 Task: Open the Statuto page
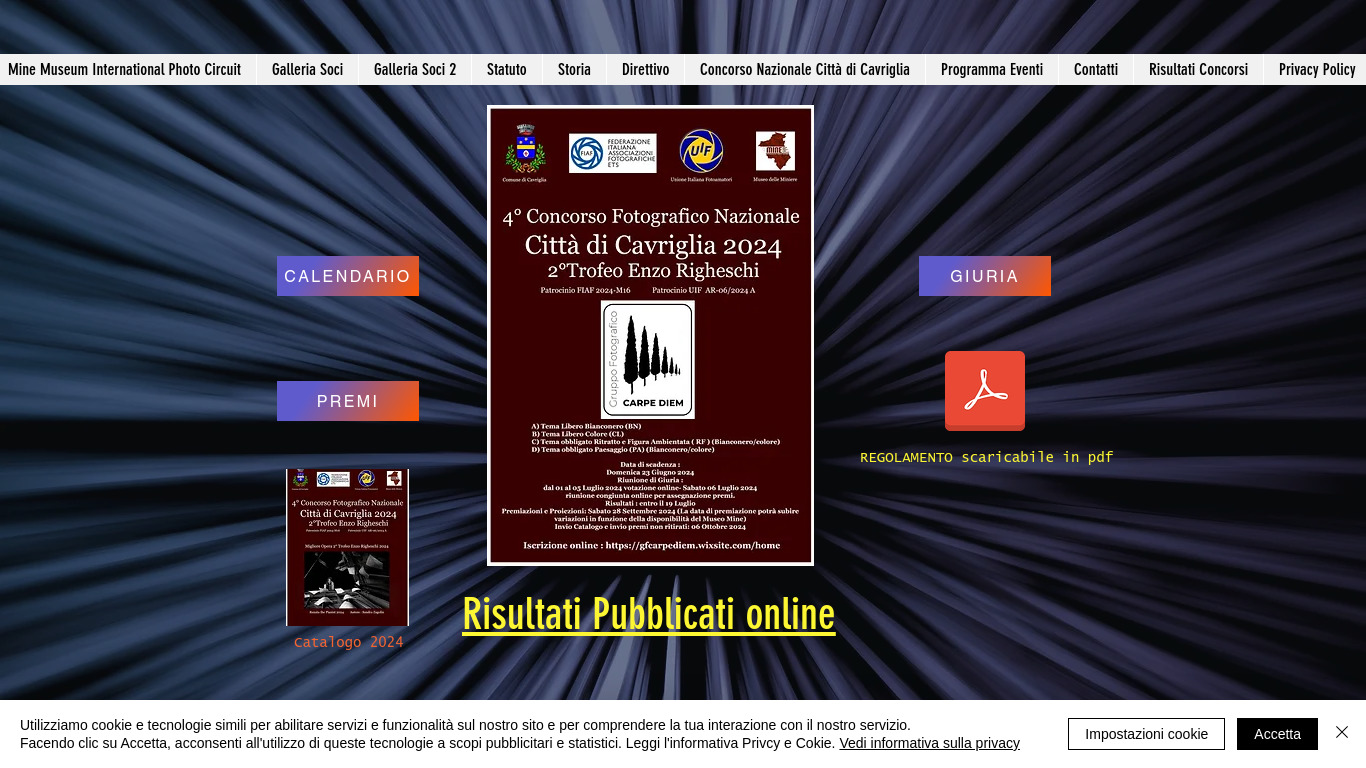click(x=506, y=70)
